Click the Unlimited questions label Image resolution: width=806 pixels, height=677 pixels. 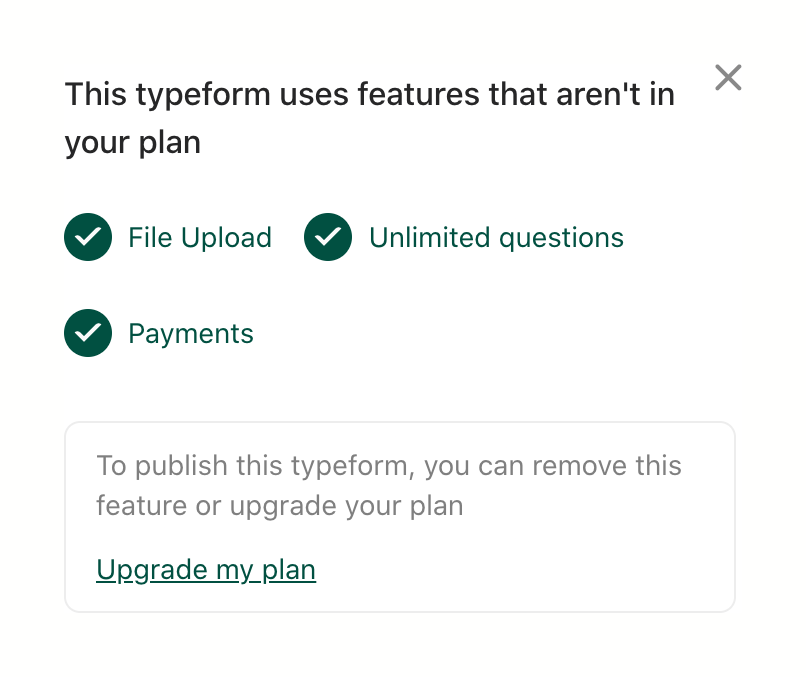pos(496,237)
